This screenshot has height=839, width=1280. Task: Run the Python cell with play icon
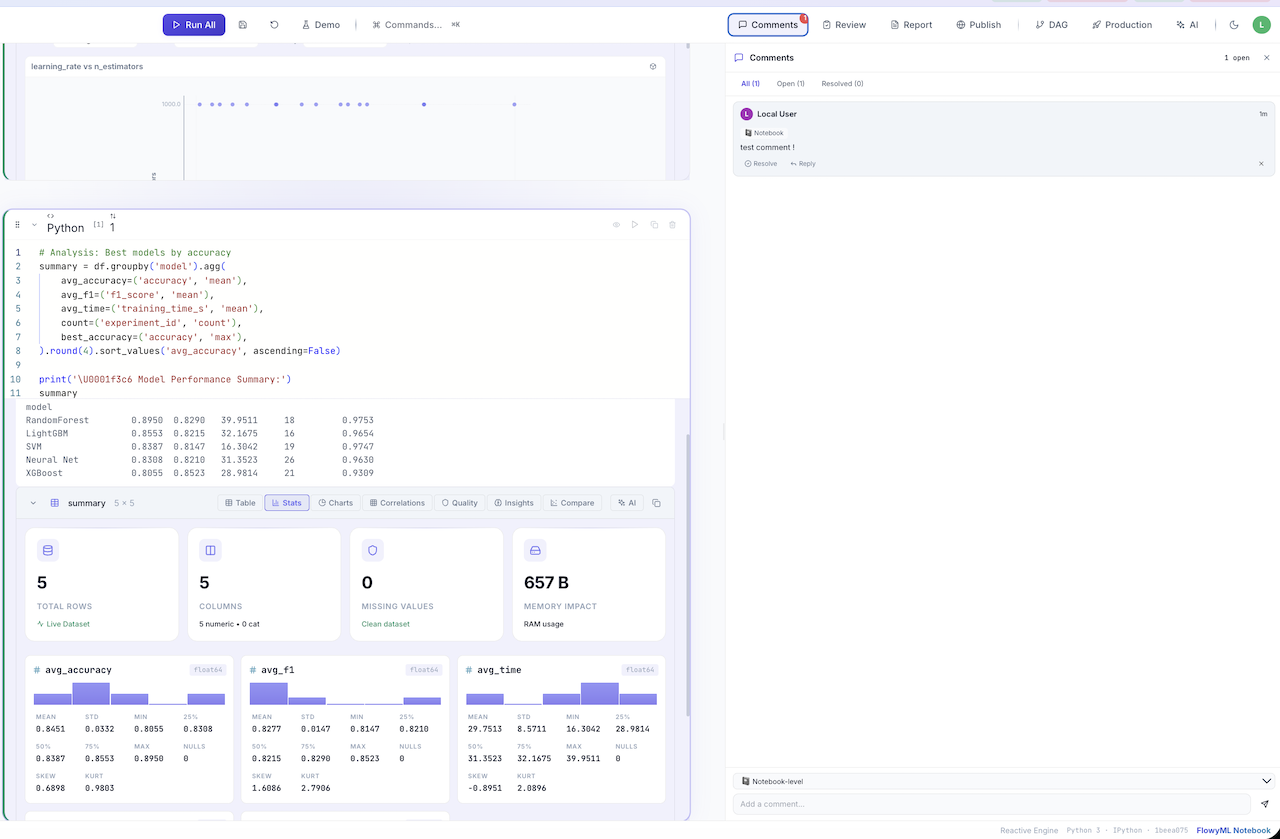(x=635, y=225)
